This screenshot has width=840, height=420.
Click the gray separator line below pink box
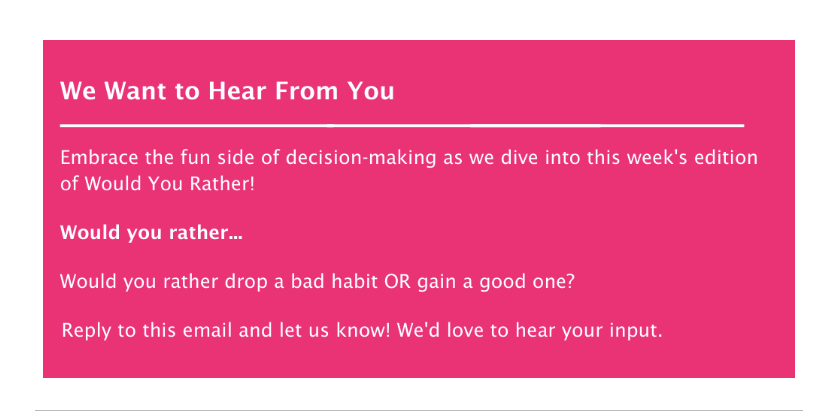pyautogui.click(x=419, y=410)
